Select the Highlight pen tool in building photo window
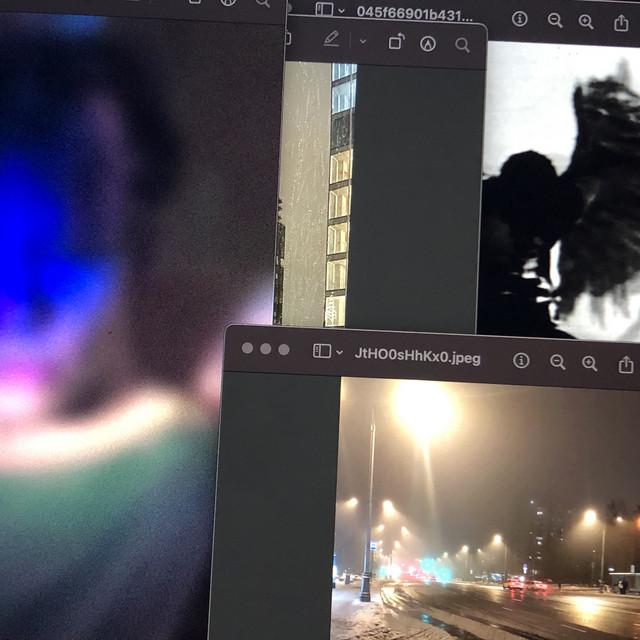This screenshot has height=640, width=640. click(x=331, y=39)
